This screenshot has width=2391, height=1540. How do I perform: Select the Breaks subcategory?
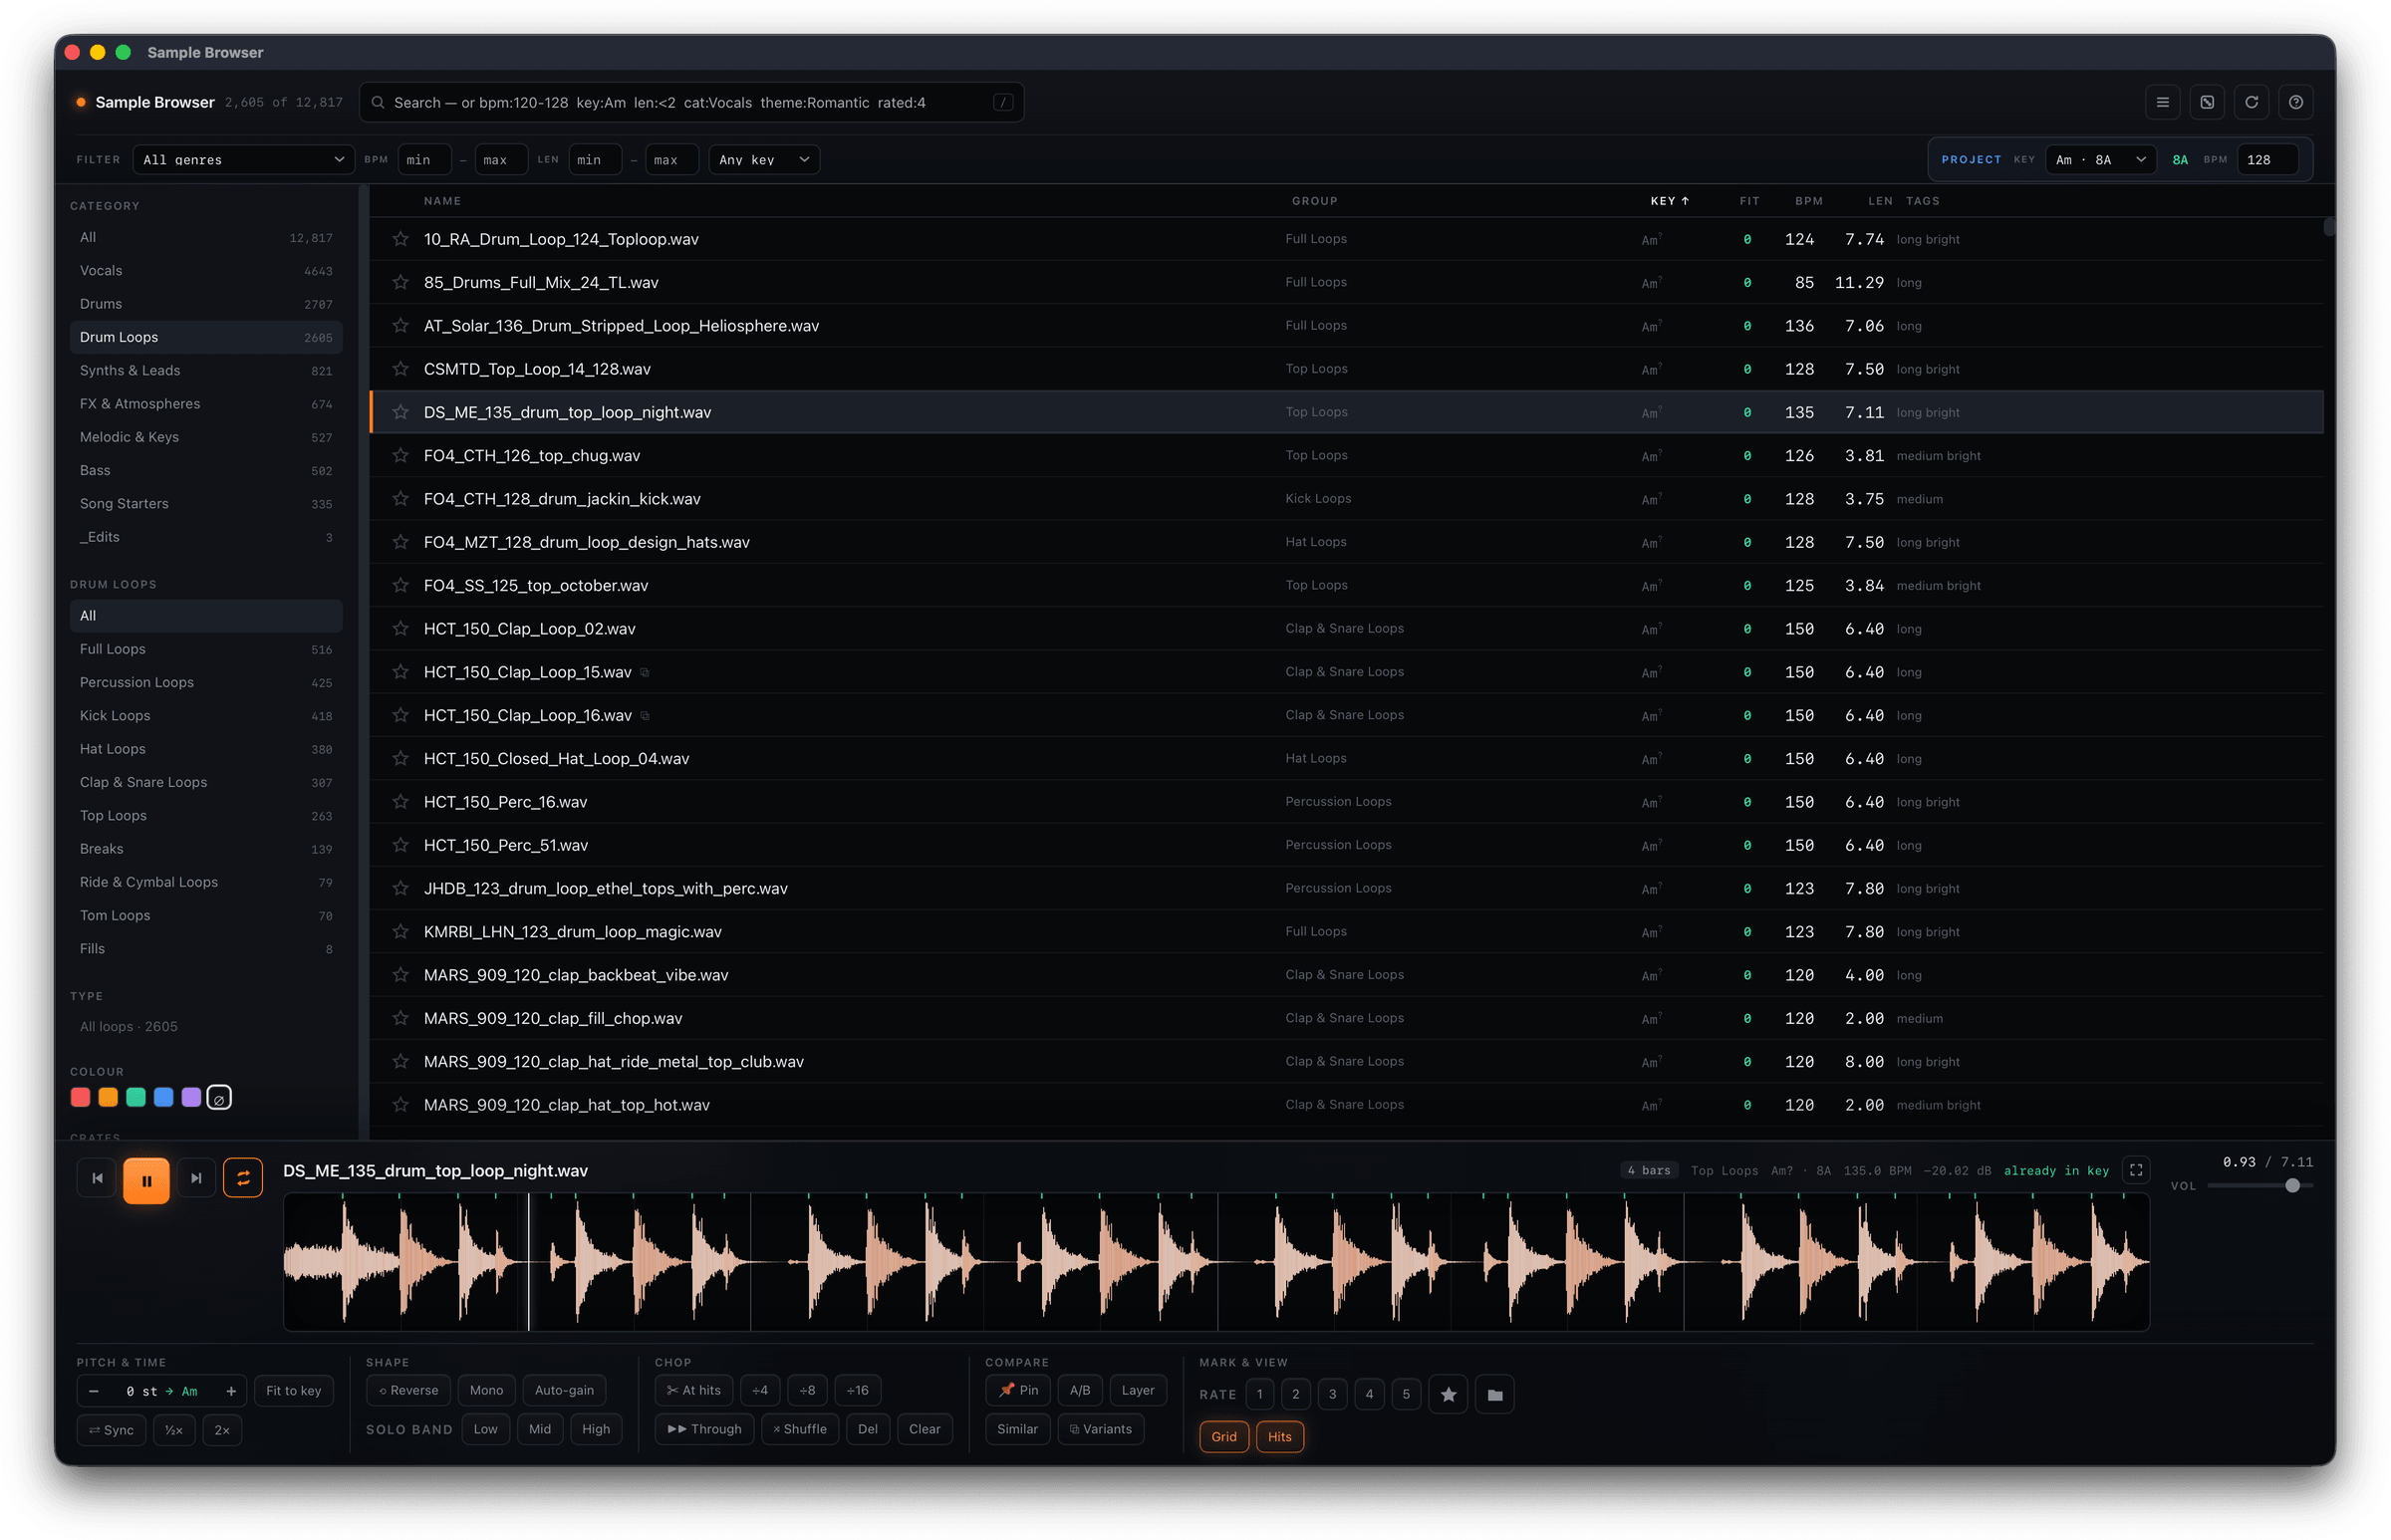206,849
